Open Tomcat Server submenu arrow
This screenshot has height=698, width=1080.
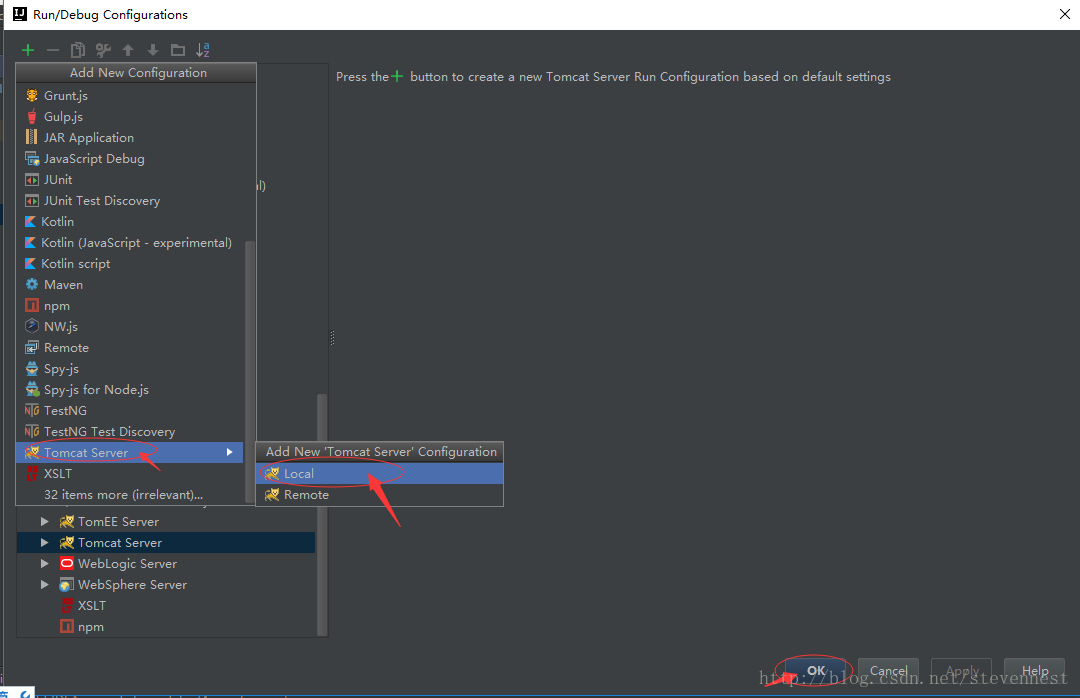(x=229, y=452)
